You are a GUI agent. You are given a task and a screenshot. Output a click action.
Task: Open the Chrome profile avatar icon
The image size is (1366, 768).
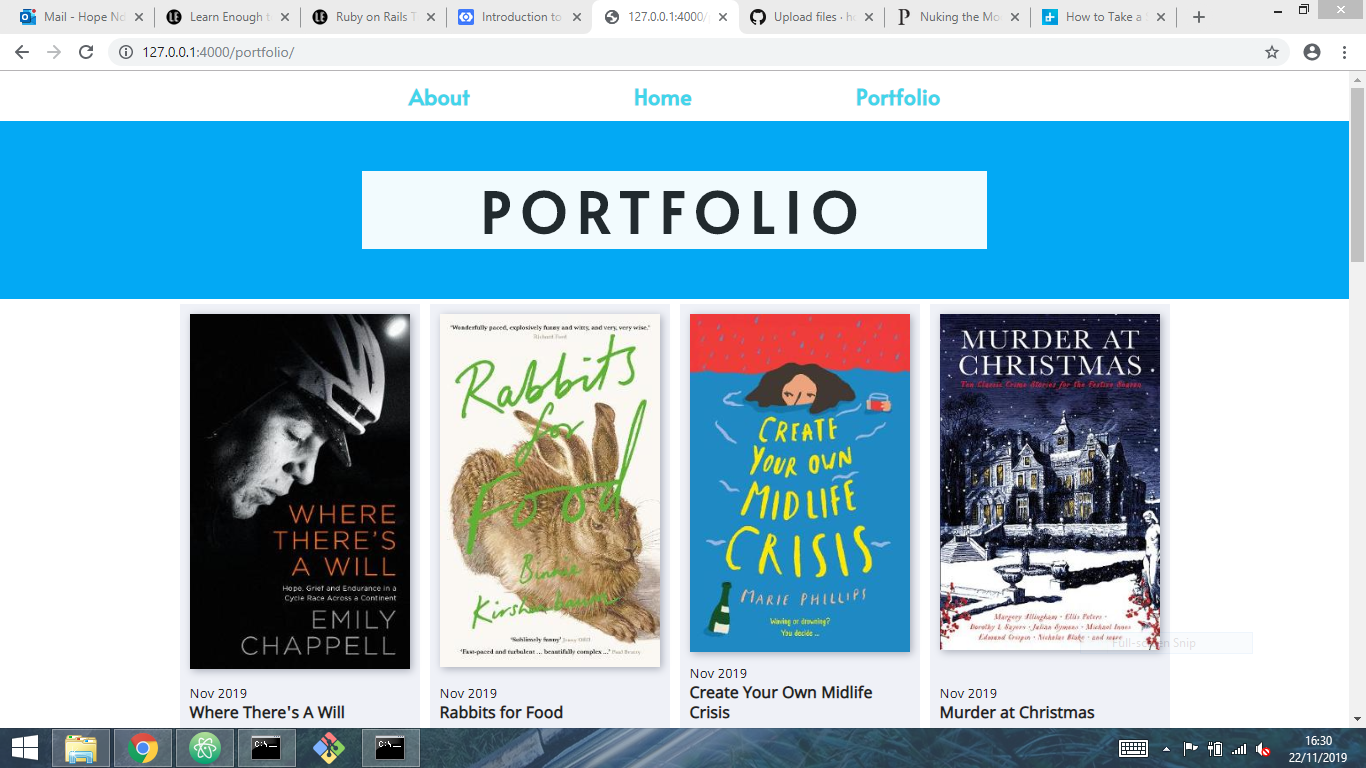click(x=1312, y=52)
